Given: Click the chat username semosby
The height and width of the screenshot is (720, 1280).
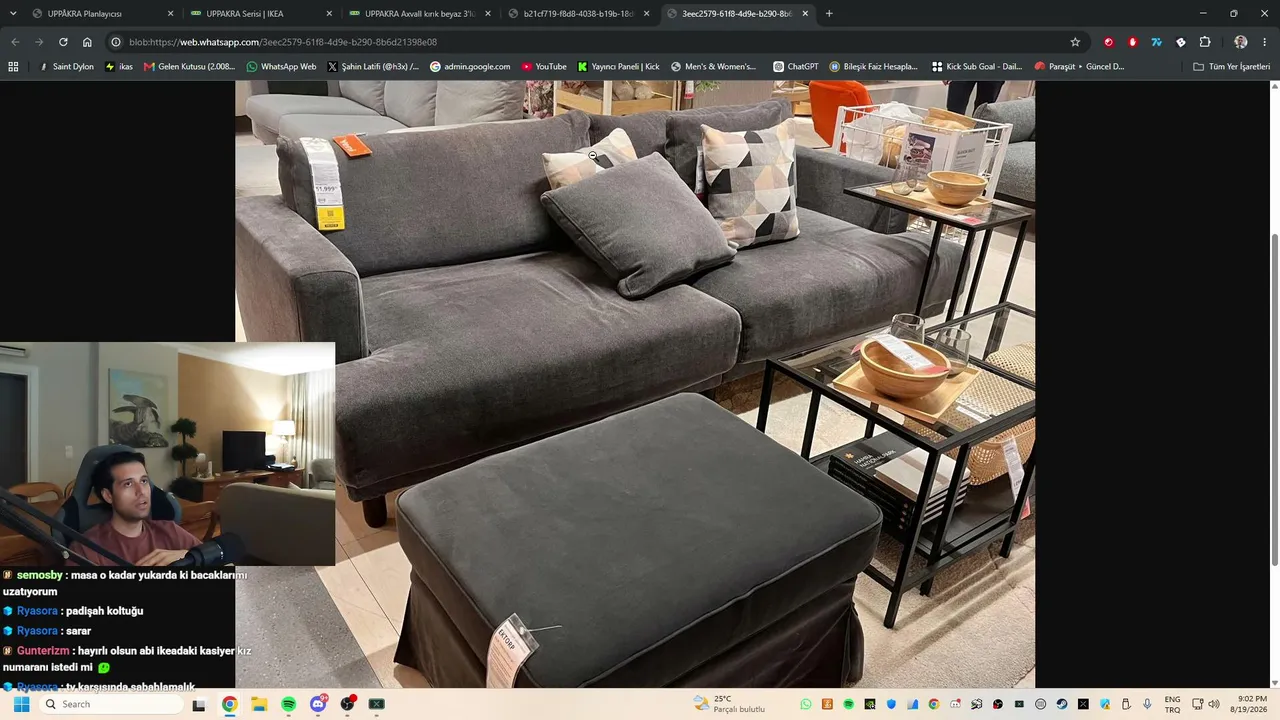Looking at the screenshot, I should [40, 575].
